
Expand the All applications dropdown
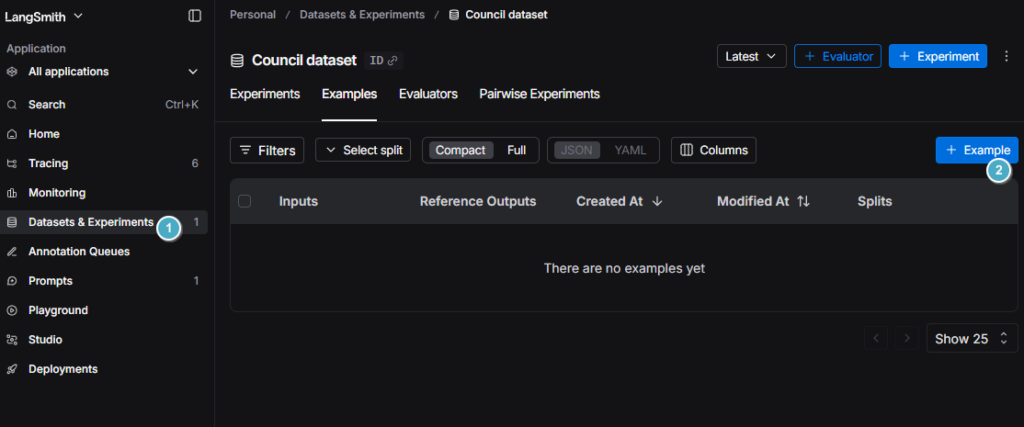[193, 72]
